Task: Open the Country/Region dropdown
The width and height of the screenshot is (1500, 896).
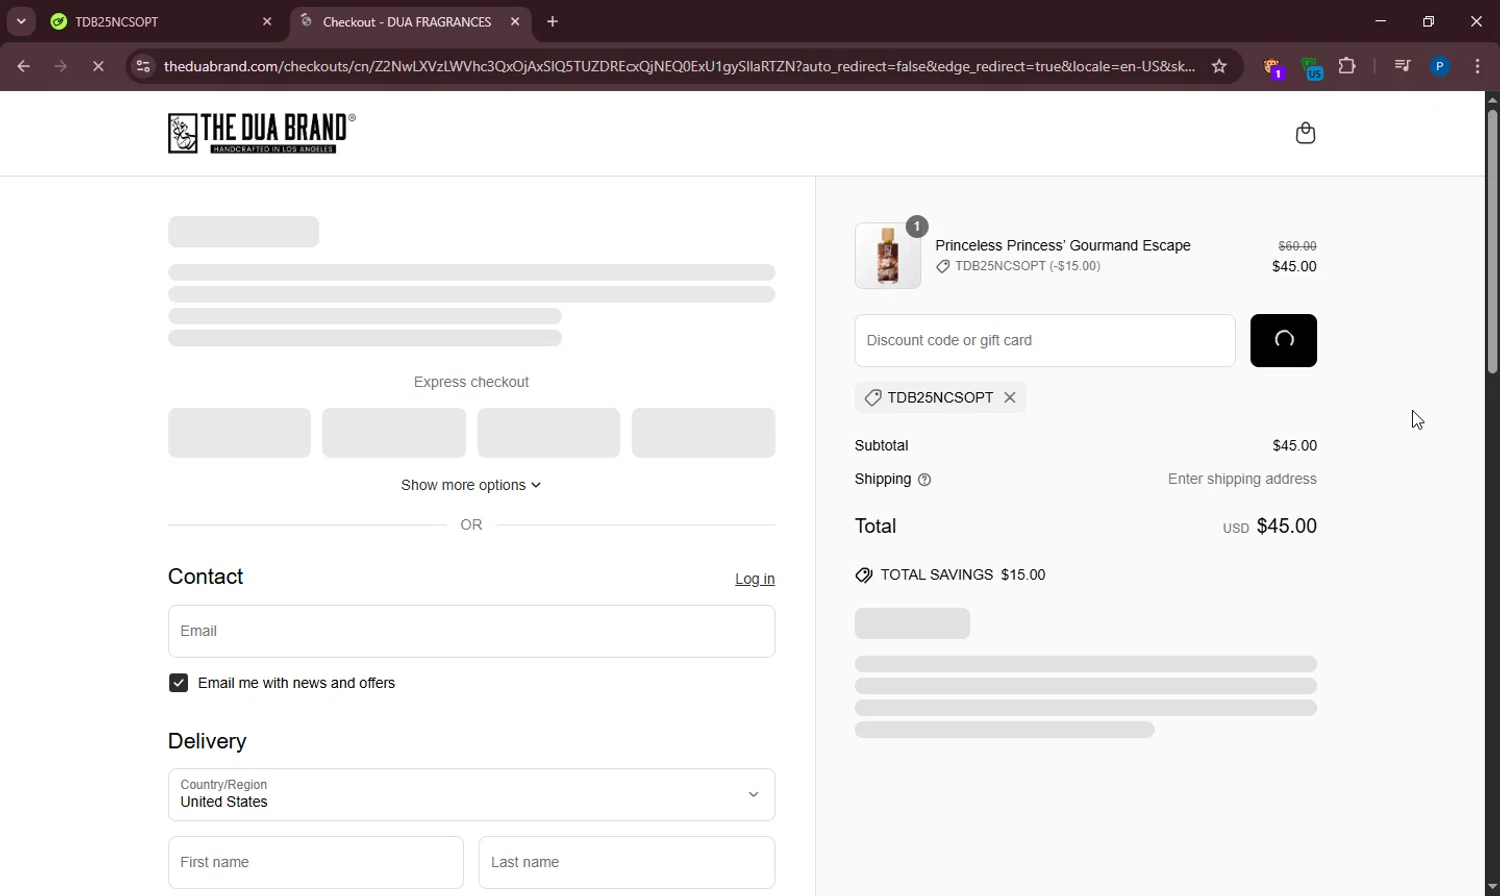Action: click(x=471, y=795)
